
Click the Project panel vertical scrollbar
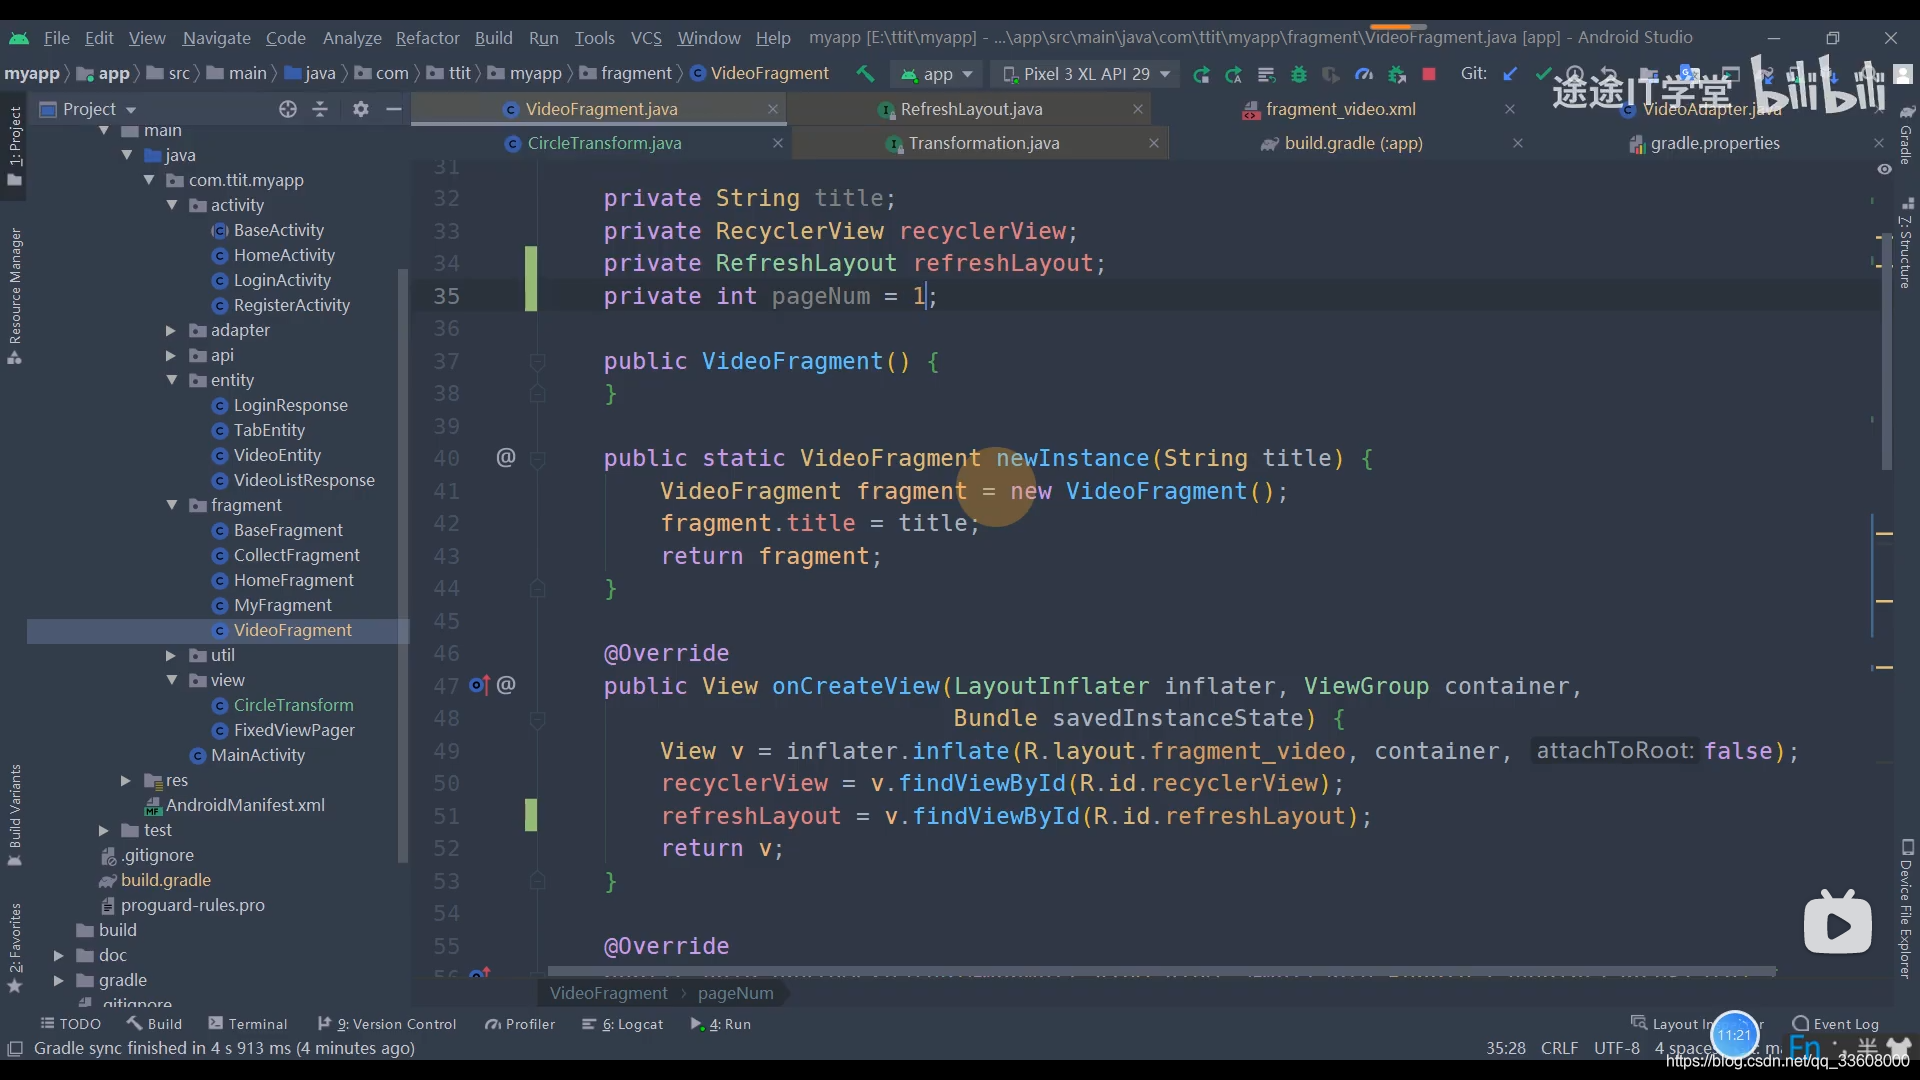pos(403,565)
